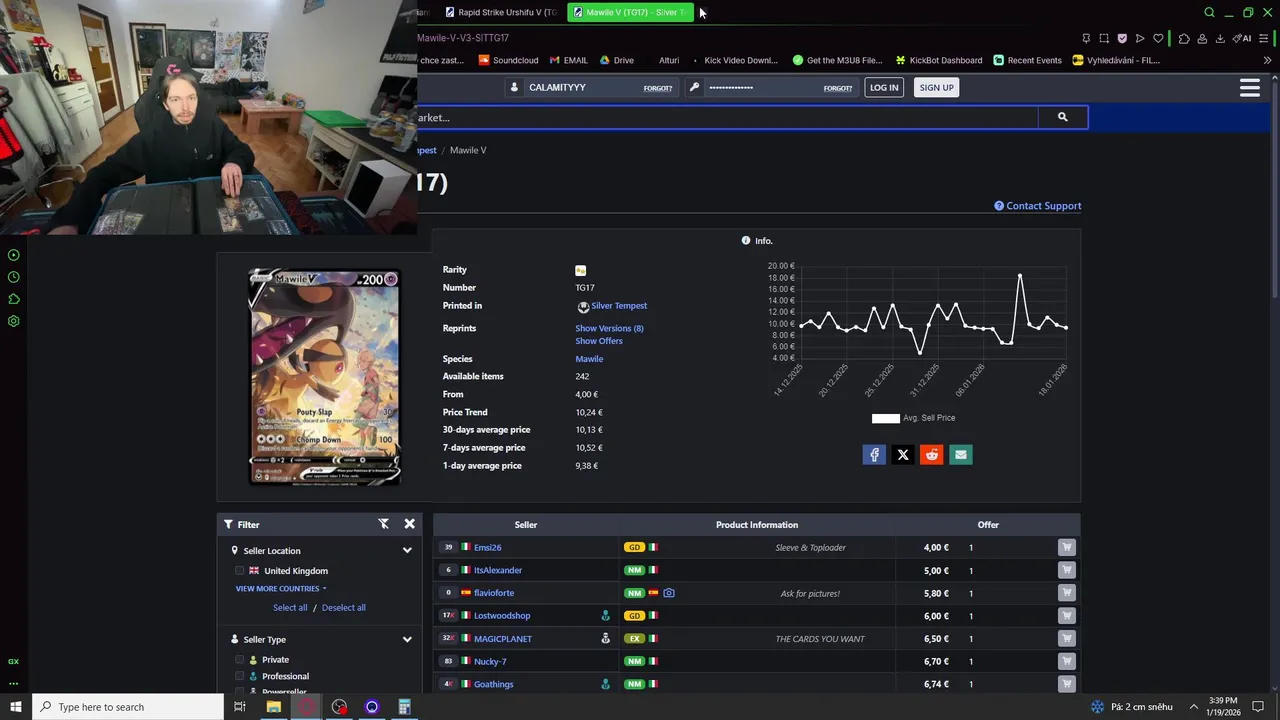Select the Mawile V (TG17) tab
The image size is (1280, 720).
coord(630,12)
